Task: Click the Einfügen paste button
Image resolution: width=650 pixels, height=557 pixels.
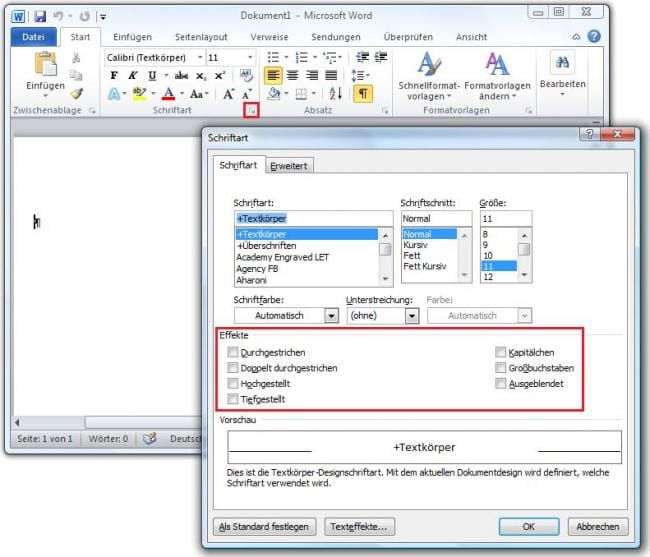Action: (x=45, y=75)
